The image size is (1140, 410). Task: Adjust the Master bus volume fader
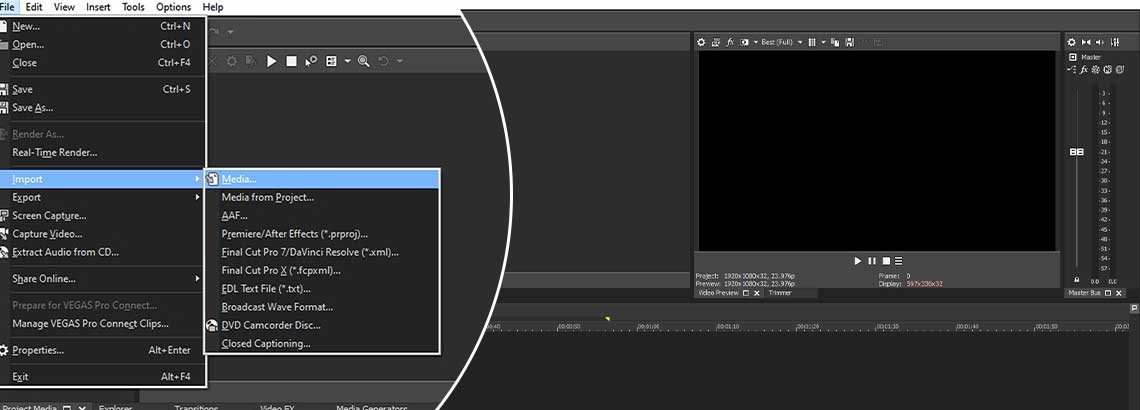pyautogui.click(x=1076, y=152)
